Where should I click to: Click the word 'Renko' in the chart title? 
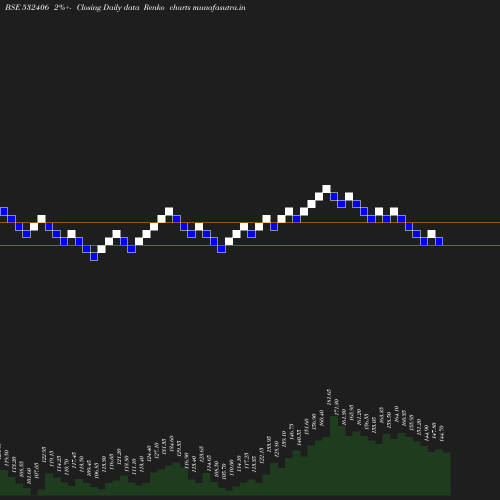(x=154, y=7)
